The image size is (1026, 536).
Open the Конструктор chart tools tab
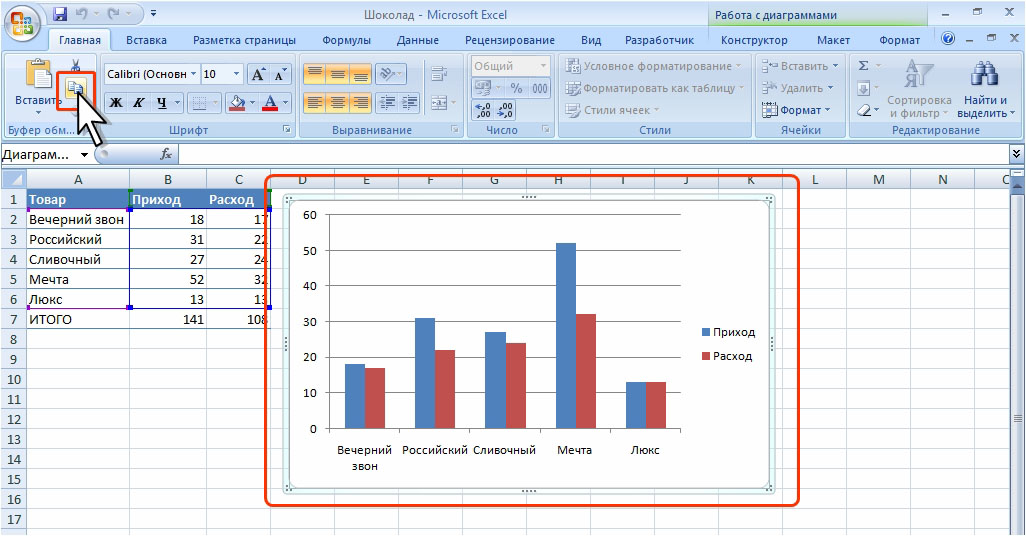pos(753,40)
